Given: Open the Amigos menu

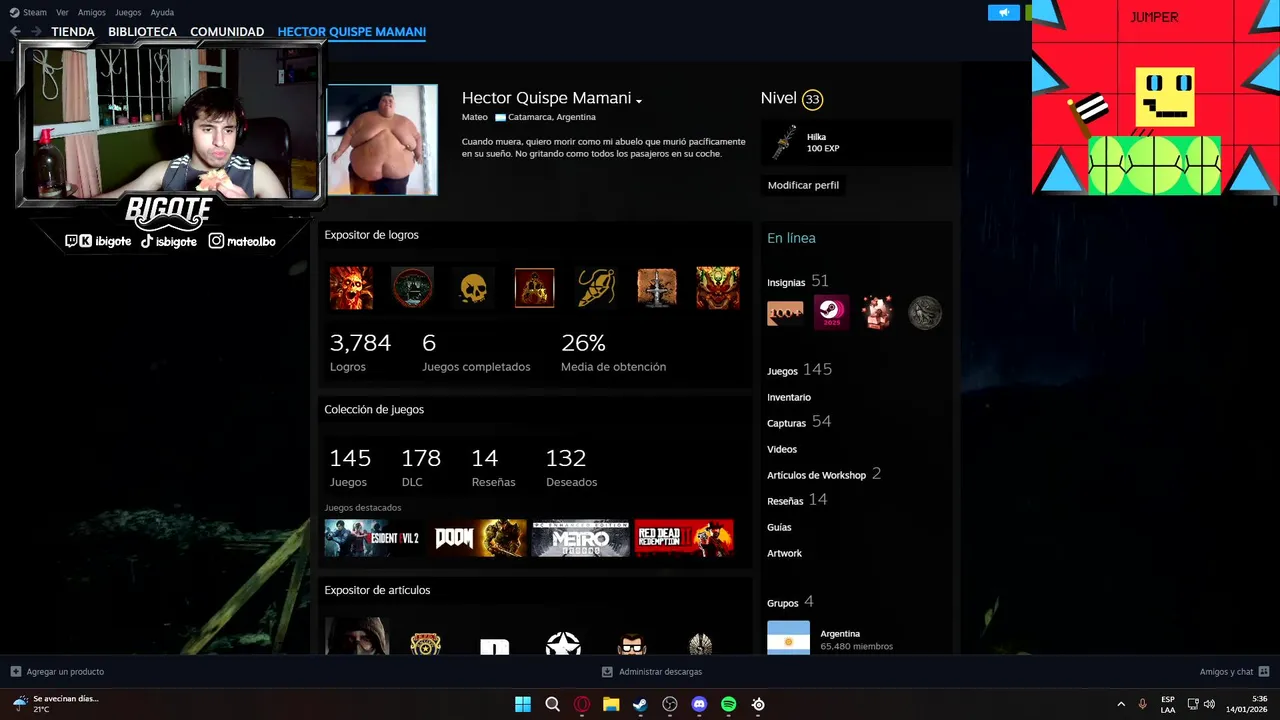Looking at the screenshot, I should [x=92, y=12].
